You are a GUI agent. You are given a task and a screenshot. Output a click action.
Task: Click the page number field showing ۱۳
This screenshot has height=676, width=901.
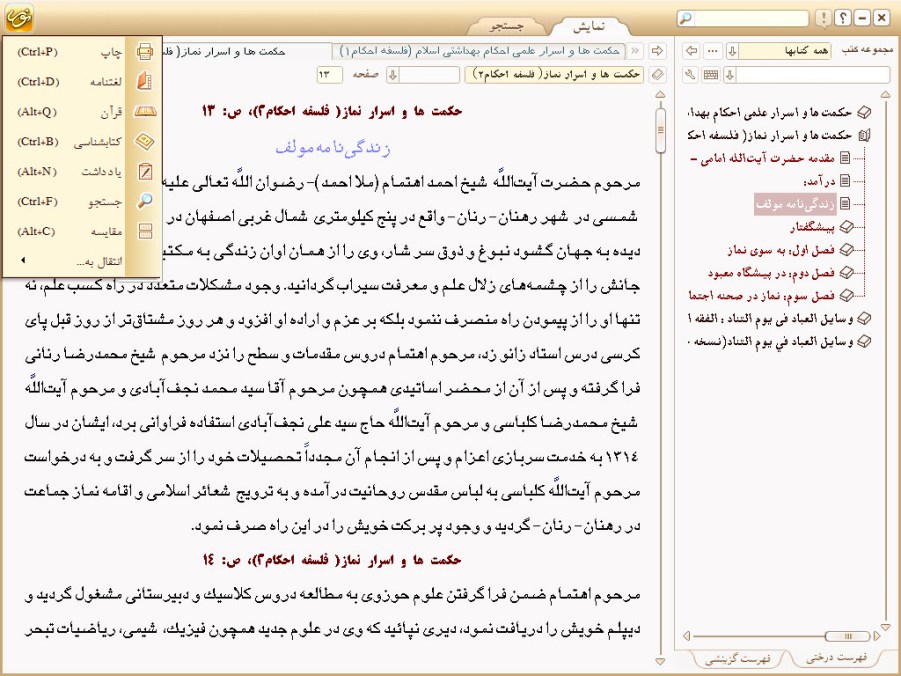329,74
